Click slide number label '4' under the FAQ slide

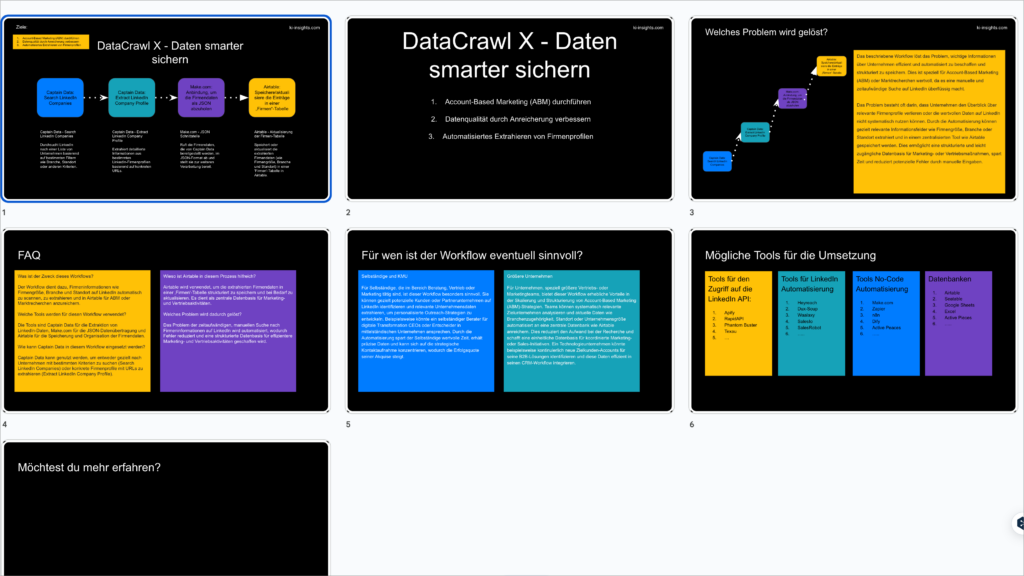(x=5, y=424)
